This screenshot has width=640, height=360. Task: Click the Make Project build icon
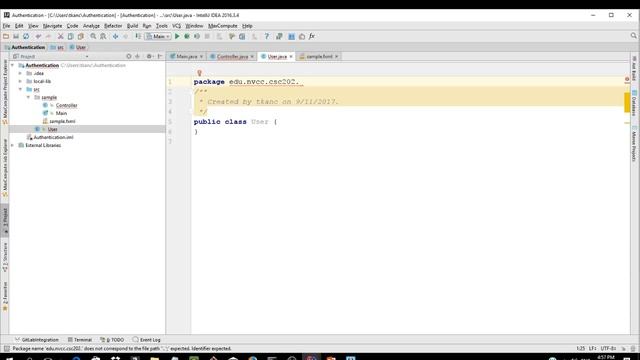click(x=138, y=36)
